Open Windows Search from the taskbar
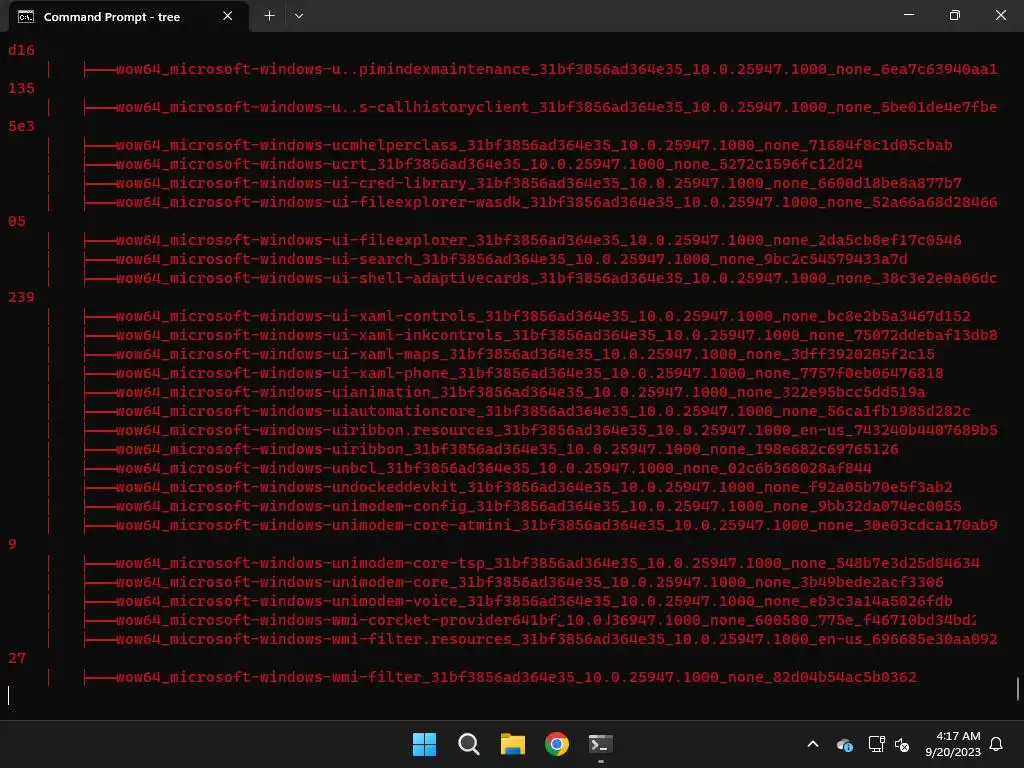This screenshot has width=1024, height=768. [x=468, y=744]
